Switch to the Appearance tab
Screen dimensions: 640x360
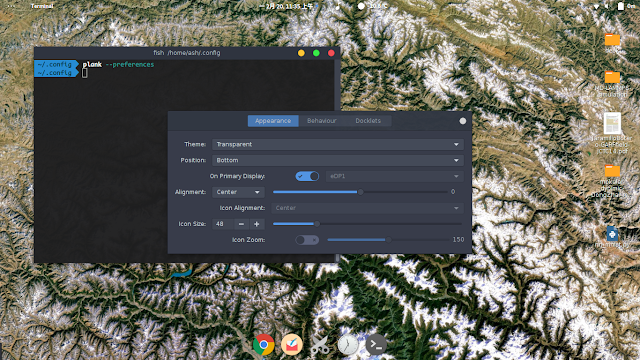coord(273,121)
